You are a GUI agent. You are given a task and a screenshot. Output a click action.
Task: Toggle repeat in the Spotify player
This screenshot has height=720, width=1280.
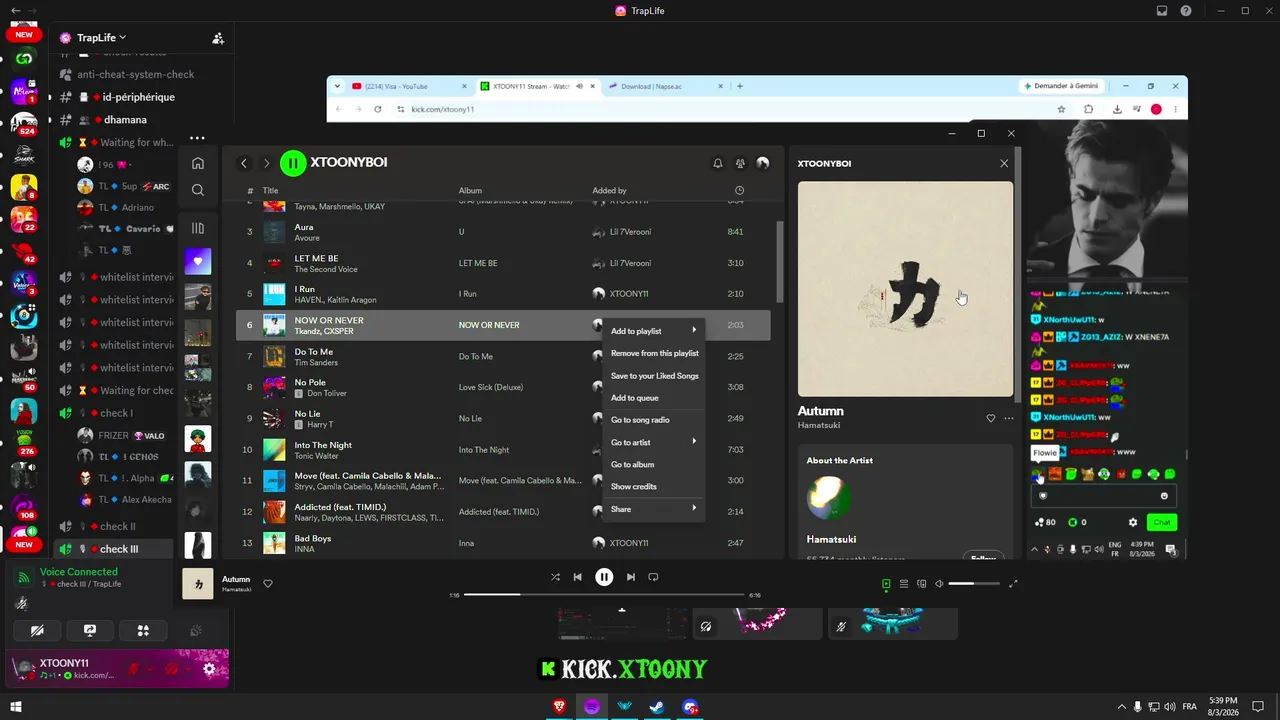tap(653, 577)
